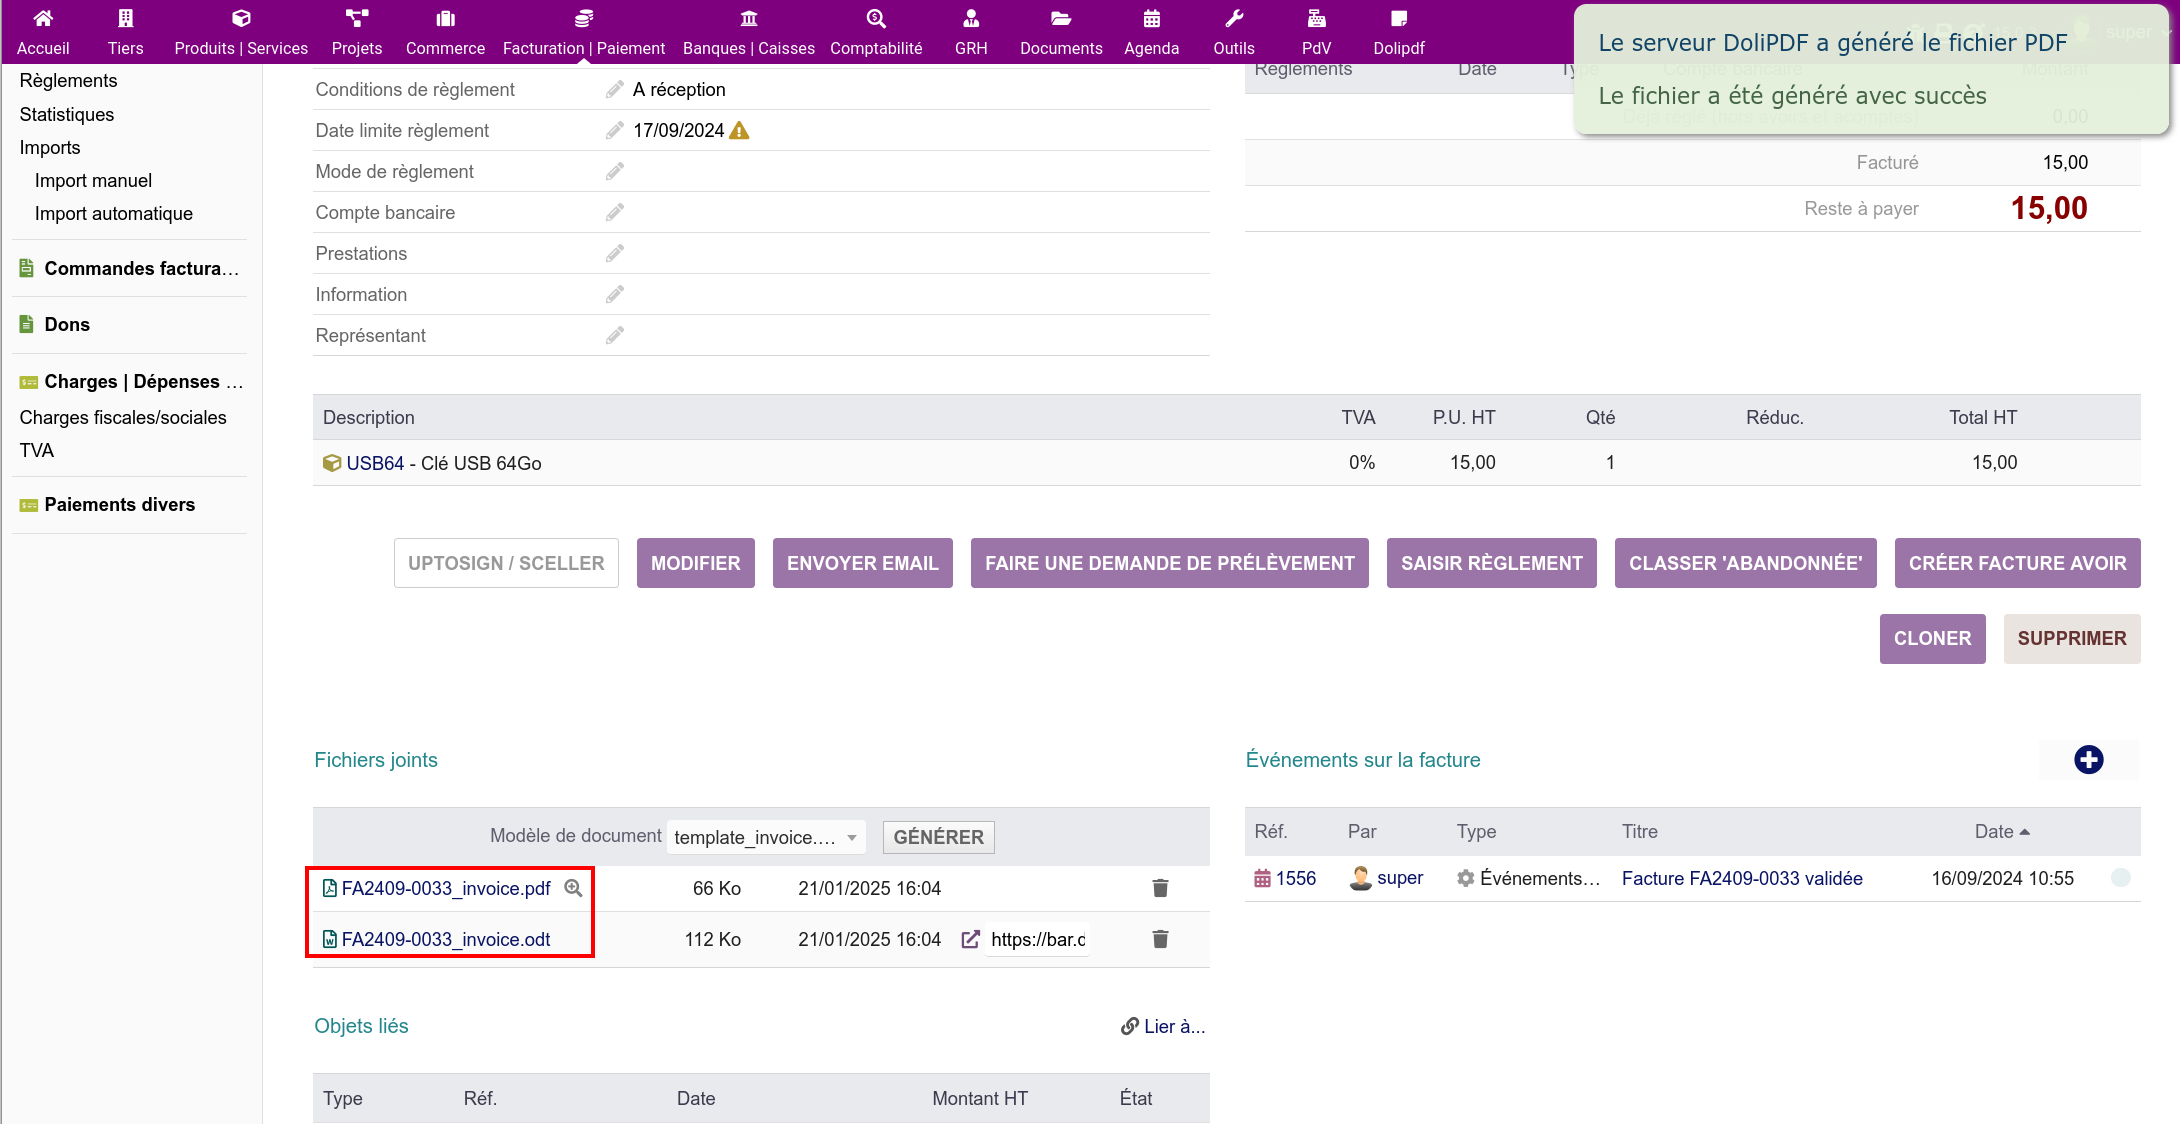
Task: Edit Date limite règlement with pencil icon
Action: (x=614, y=131)
